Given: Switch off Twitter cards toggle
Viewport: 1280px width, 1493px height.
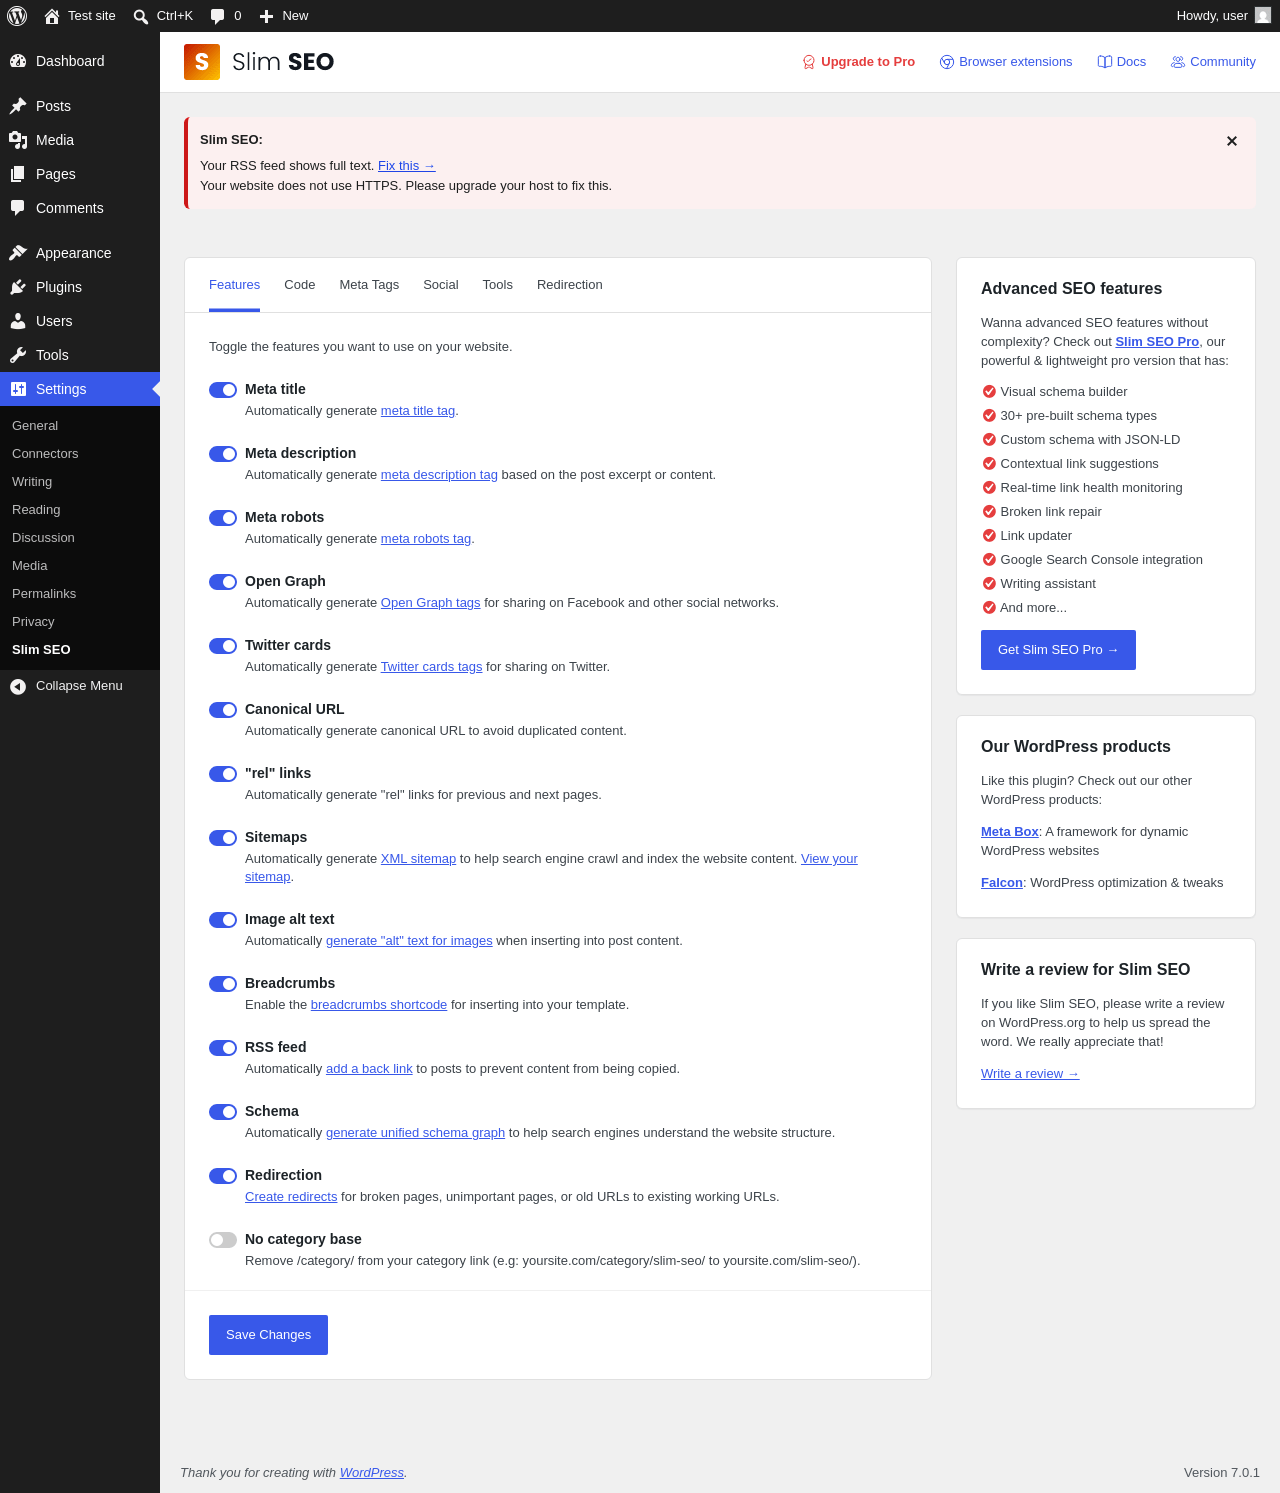Looking at the screenshot, I should (223, 646).
